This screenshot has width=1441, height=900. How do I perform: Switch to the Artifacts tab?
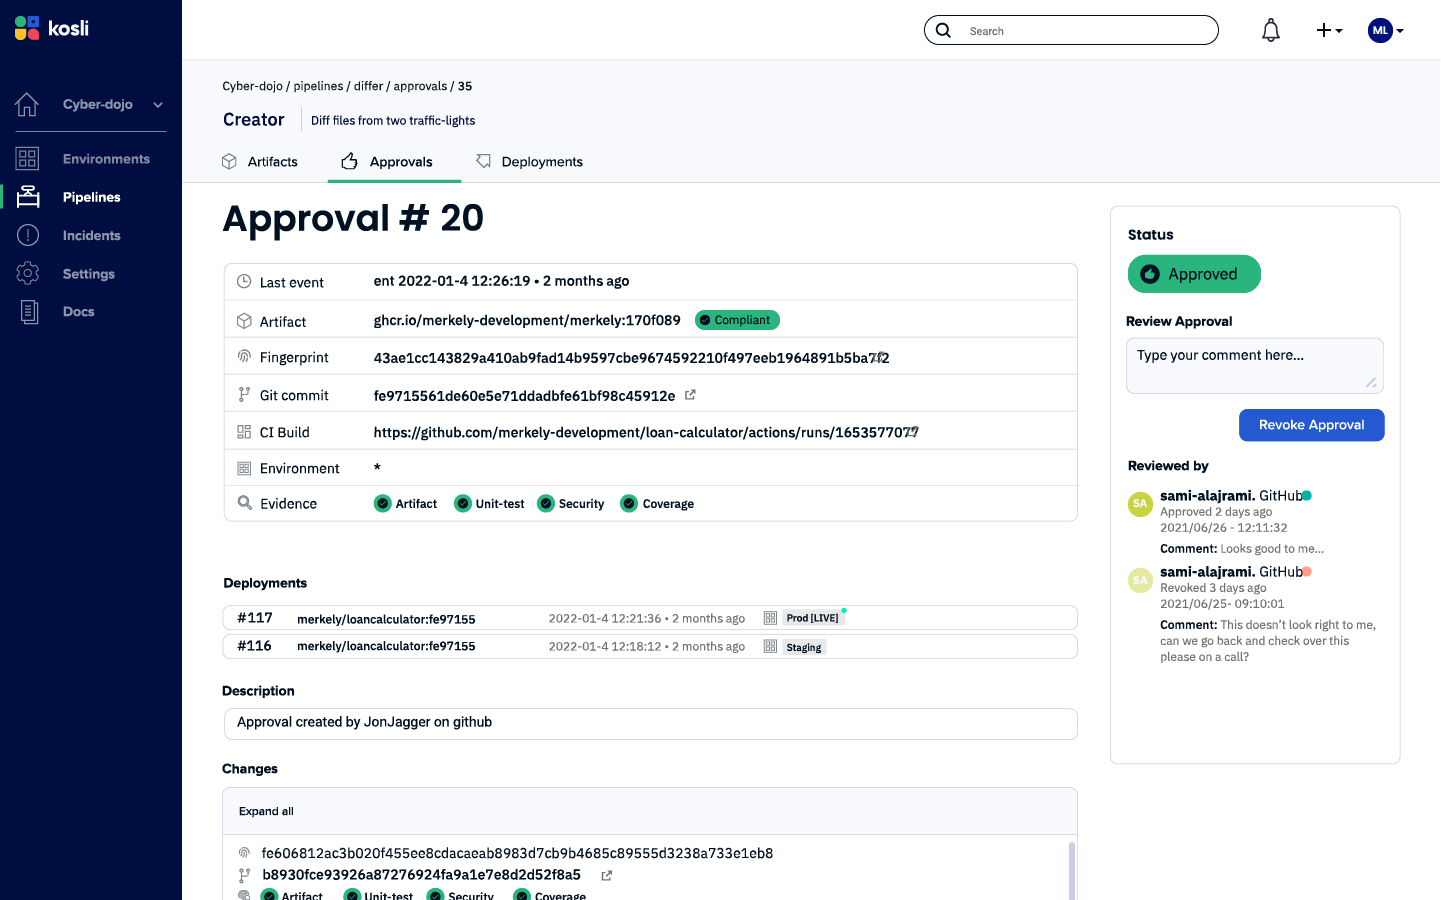pos(260,162)
